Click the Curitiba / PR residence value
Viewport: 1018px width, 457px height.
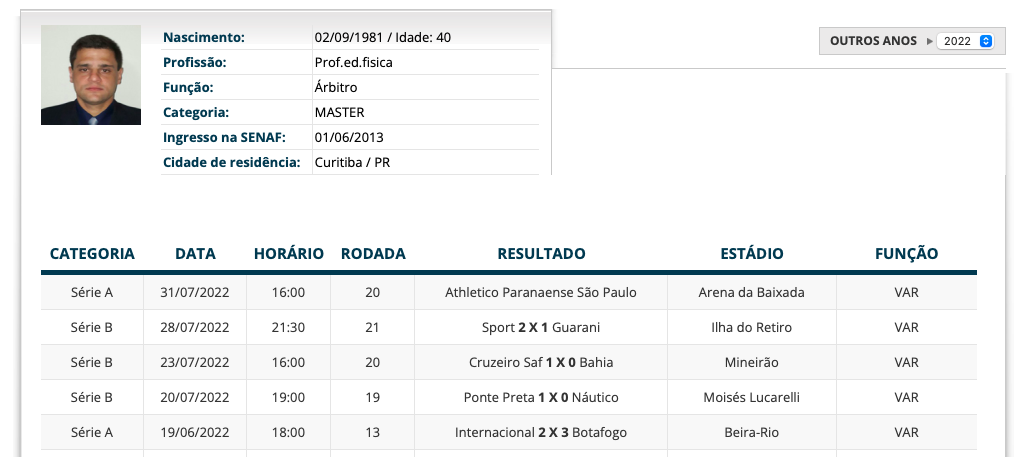352,163
